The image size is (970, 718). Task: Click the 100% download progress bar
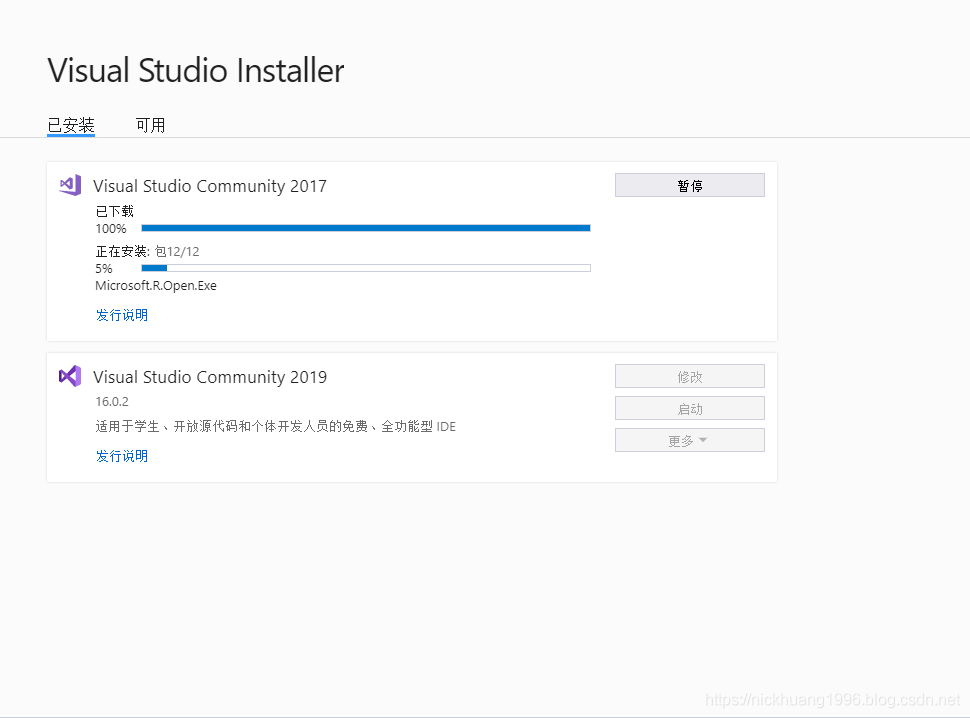(366, 228)
